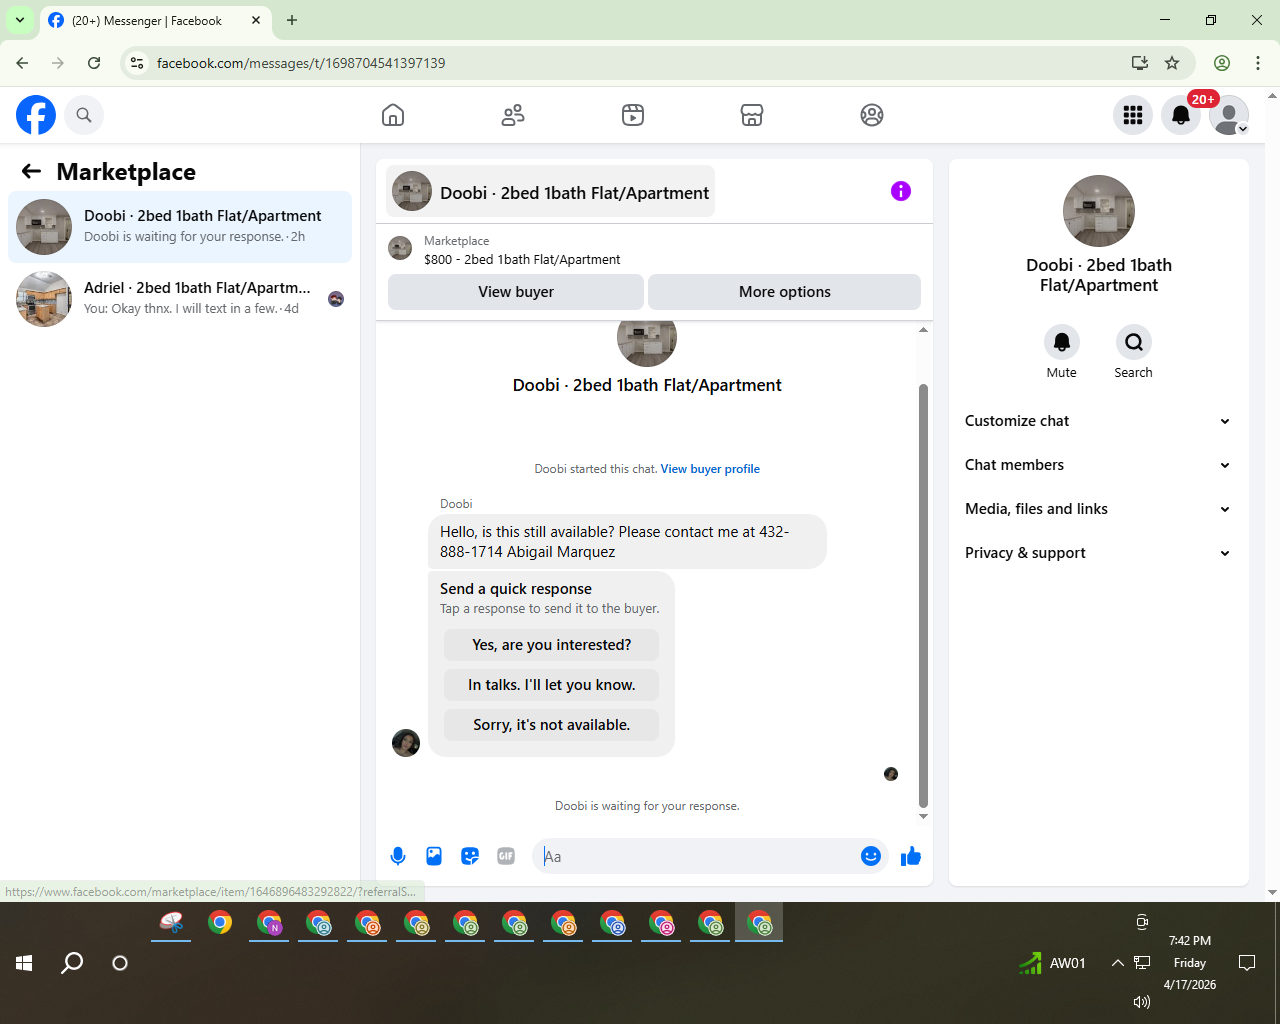Open the Groups icon in top navigation
This screenshot has width=1280, height=1024.
pos(872,115)
